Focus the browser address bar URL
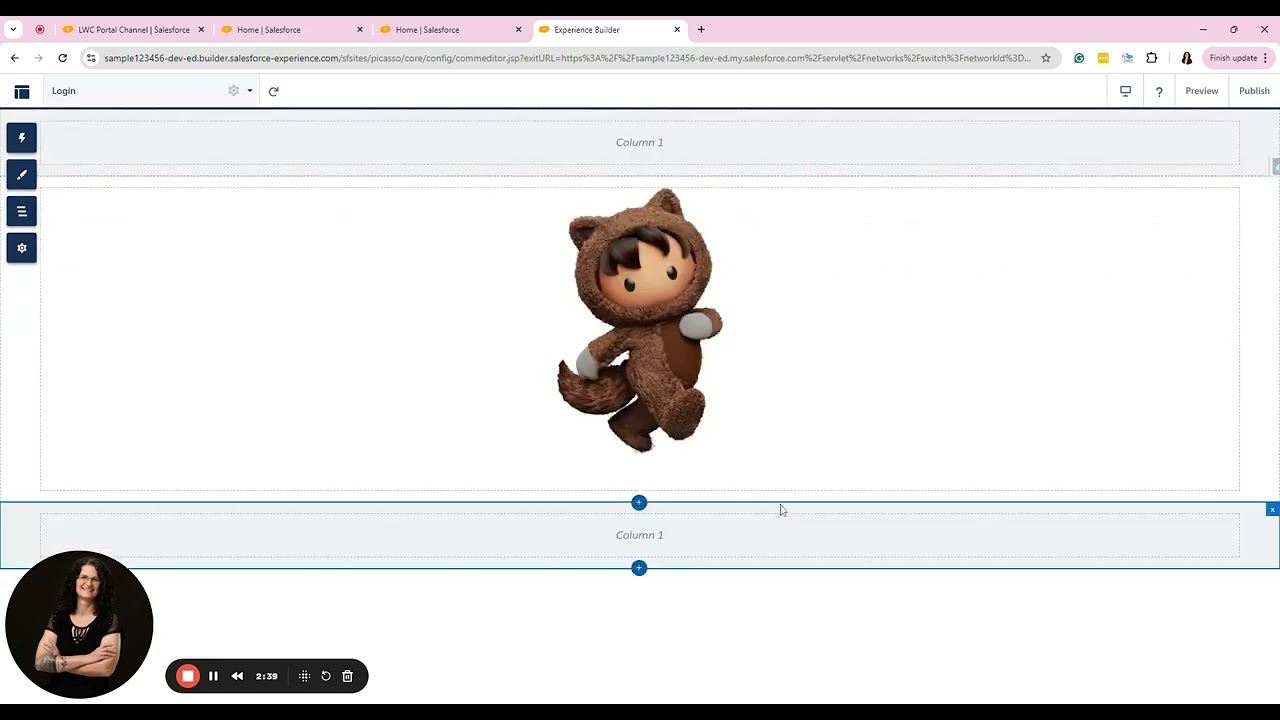The height and width of the screenshot is (720, 1280). pyautogui.click(x=567, y=58)
